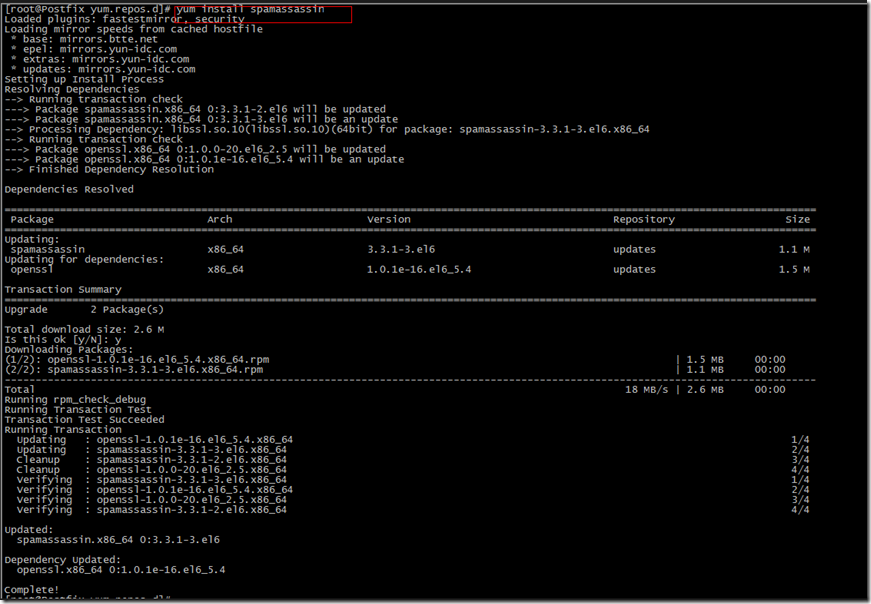Click the 'Downloading Packages:' line
871x604 pixels.
pyautogui.click(x=69, y=349)
